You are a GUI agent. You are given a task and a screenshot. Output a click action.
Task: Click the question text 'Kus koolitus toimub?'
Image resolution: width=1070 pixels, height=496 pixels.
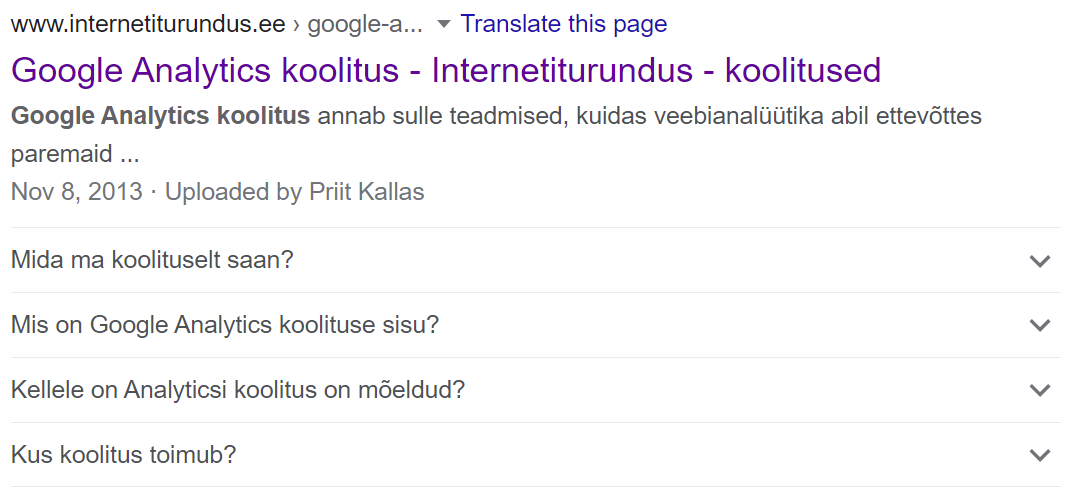[123, 455]
